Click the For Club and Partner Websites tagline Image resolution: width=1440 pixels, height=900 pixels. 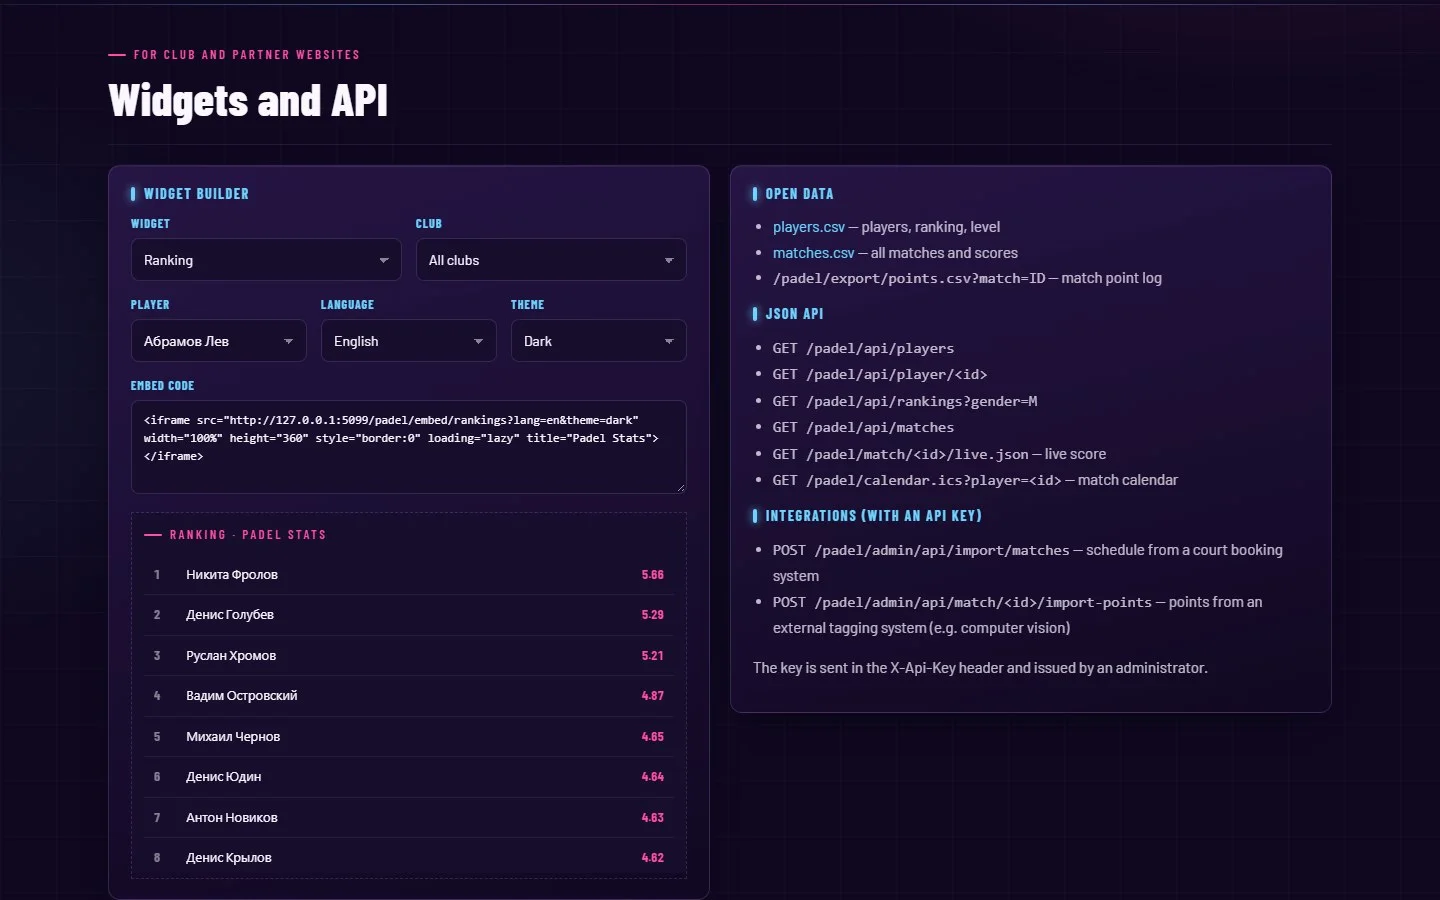(x=247, y=55)
